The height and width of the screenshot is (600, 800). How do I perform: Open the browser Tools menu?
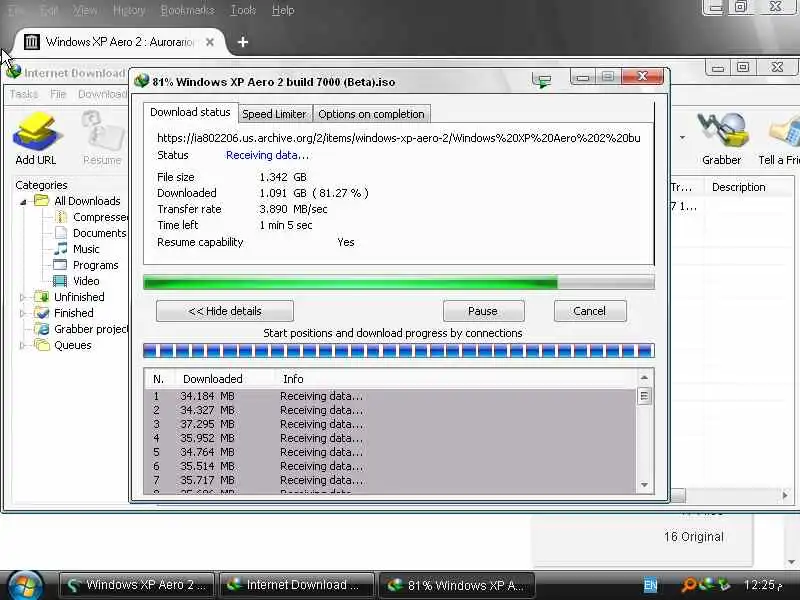point(243,10)
